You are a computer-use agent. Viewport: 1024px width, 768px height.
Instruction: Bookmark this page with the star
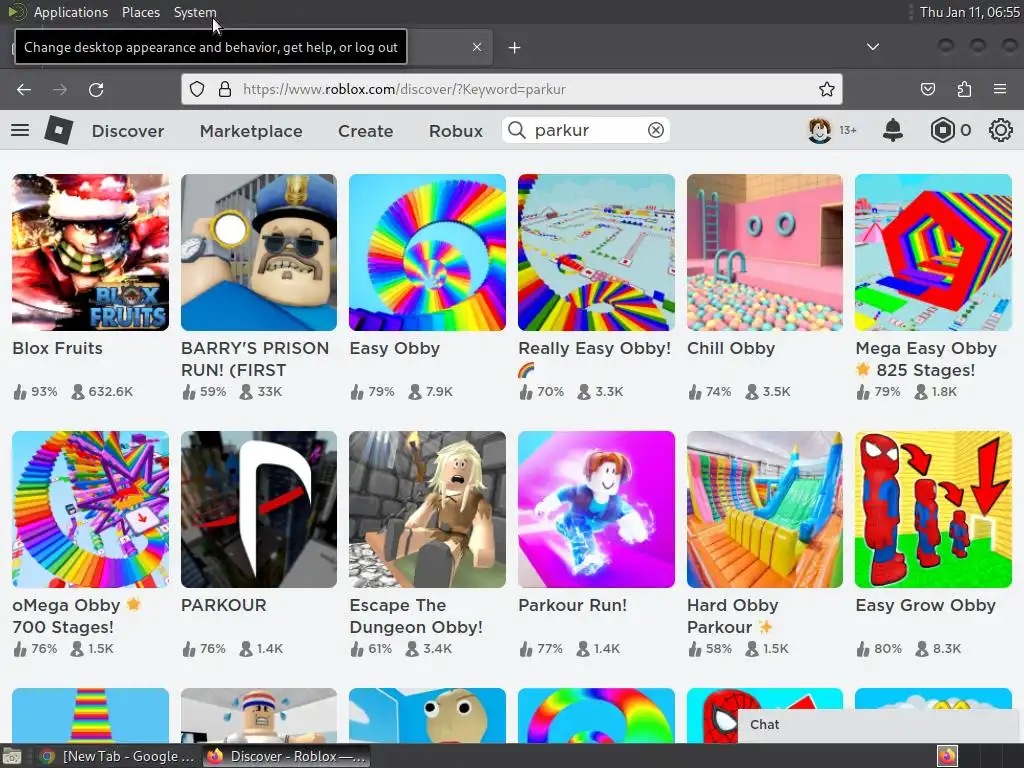click(x=827, y=89)
